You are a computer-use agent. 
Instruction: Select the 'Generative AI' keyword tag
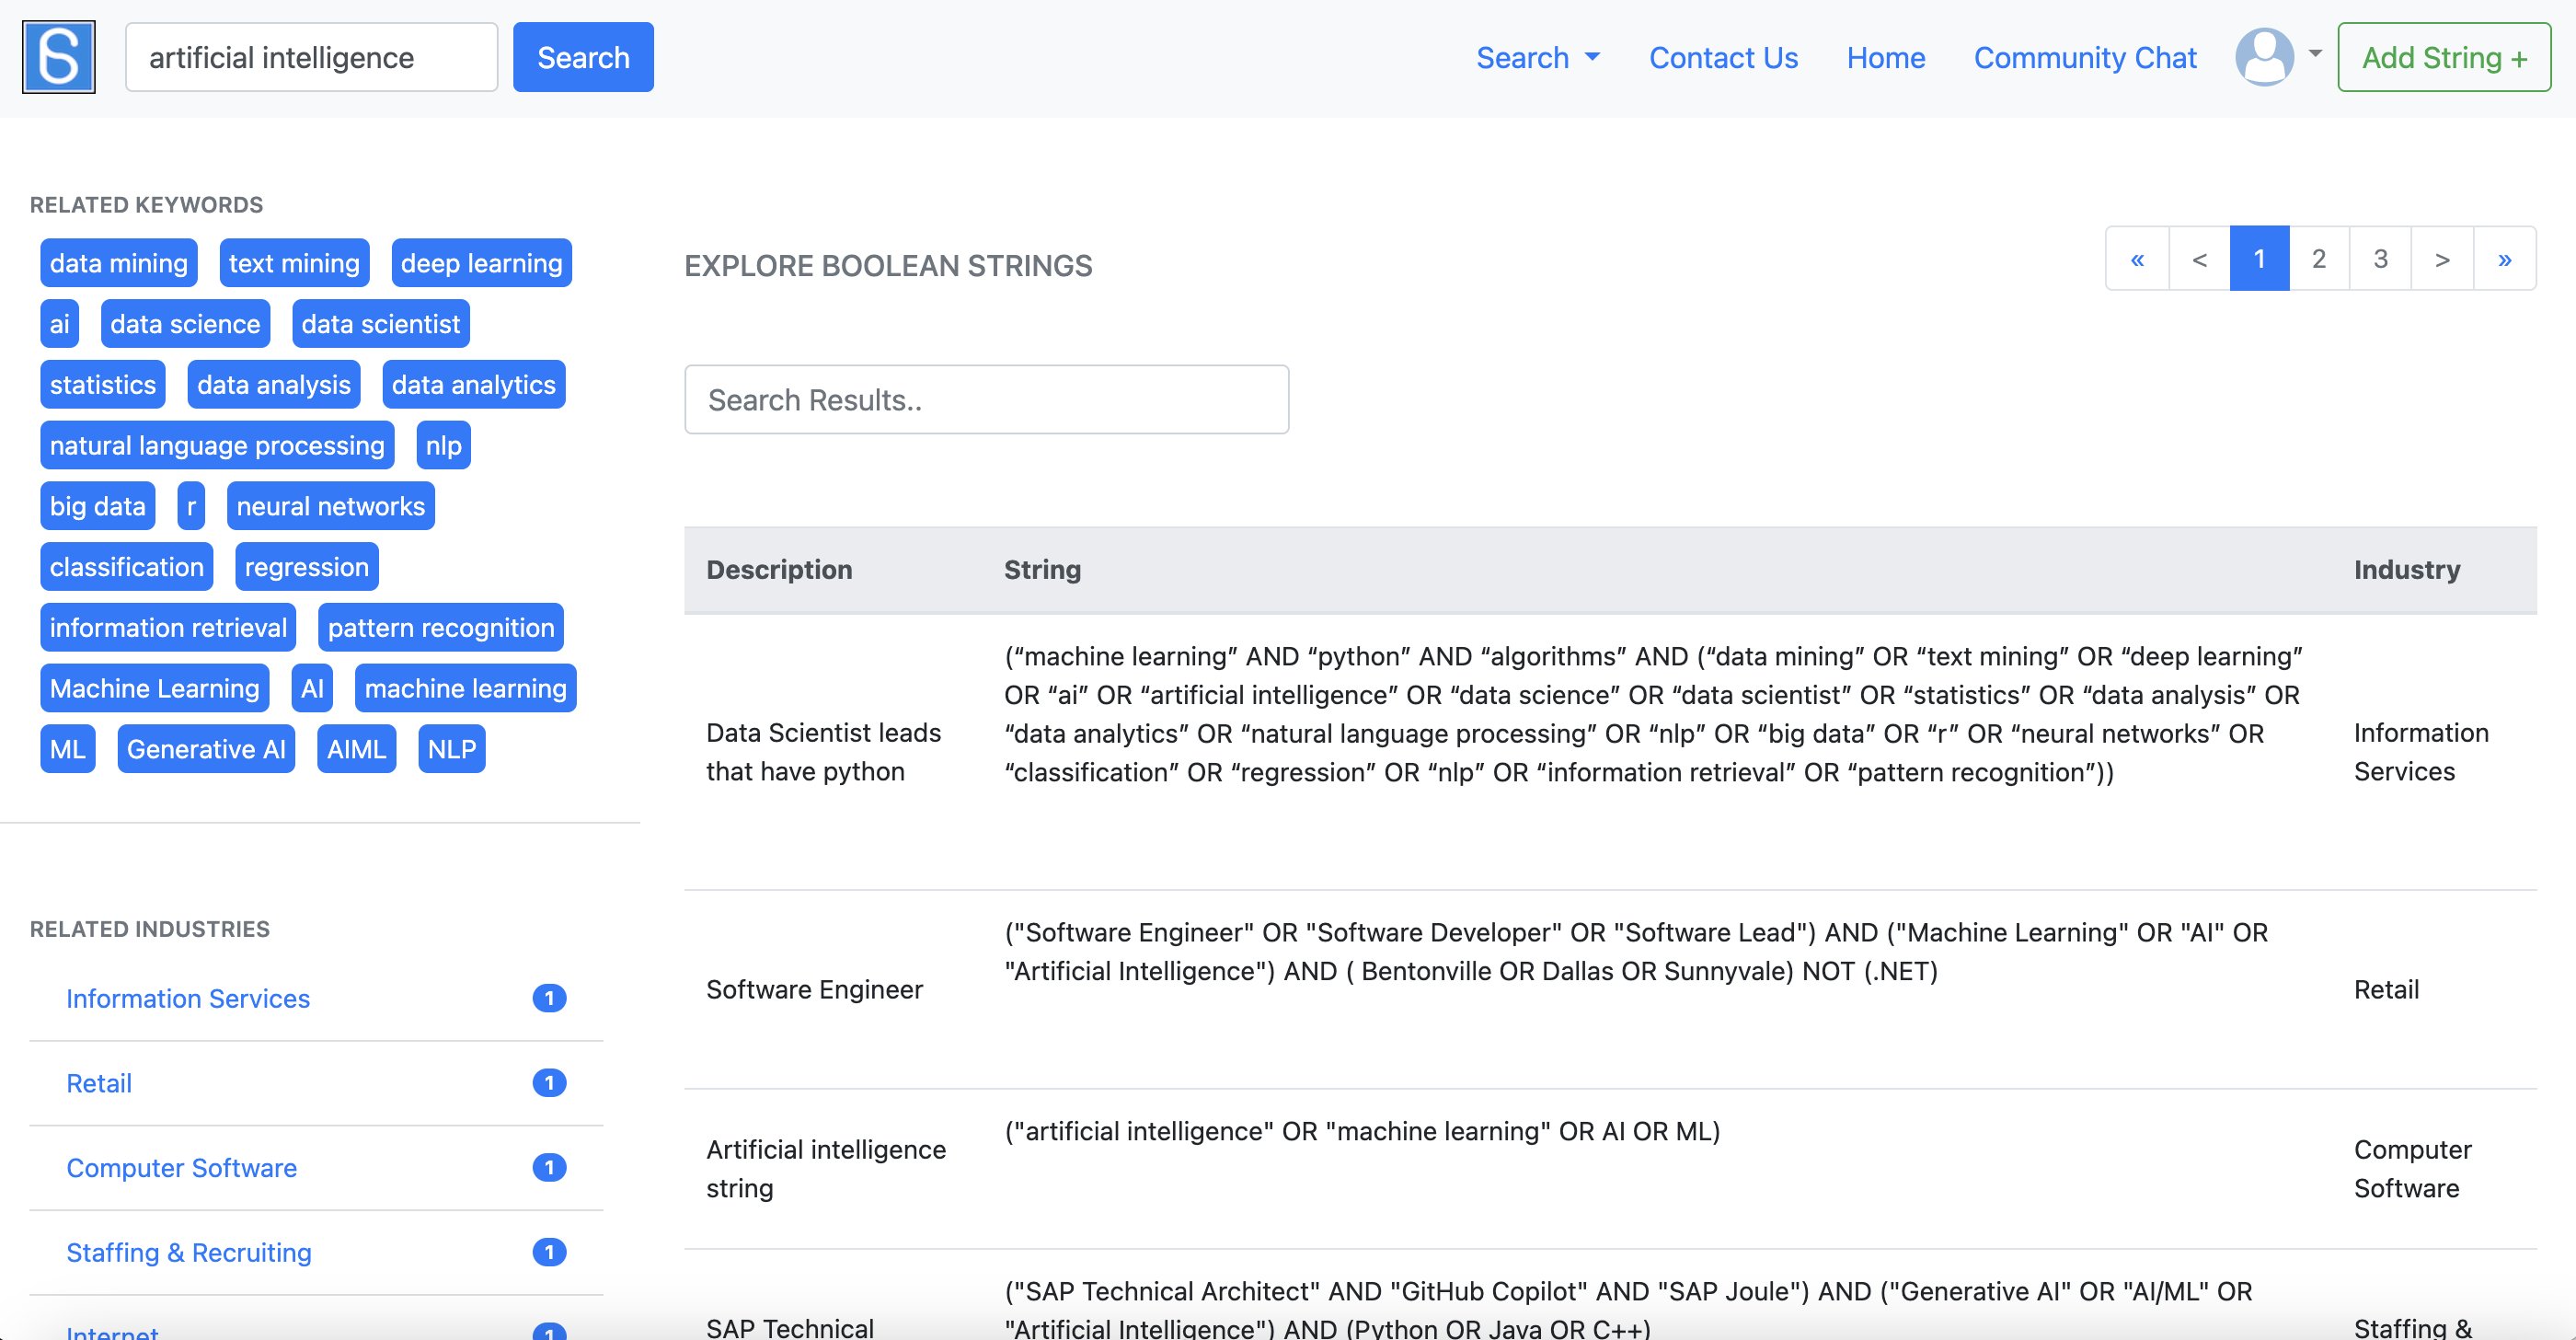(206, 749)
